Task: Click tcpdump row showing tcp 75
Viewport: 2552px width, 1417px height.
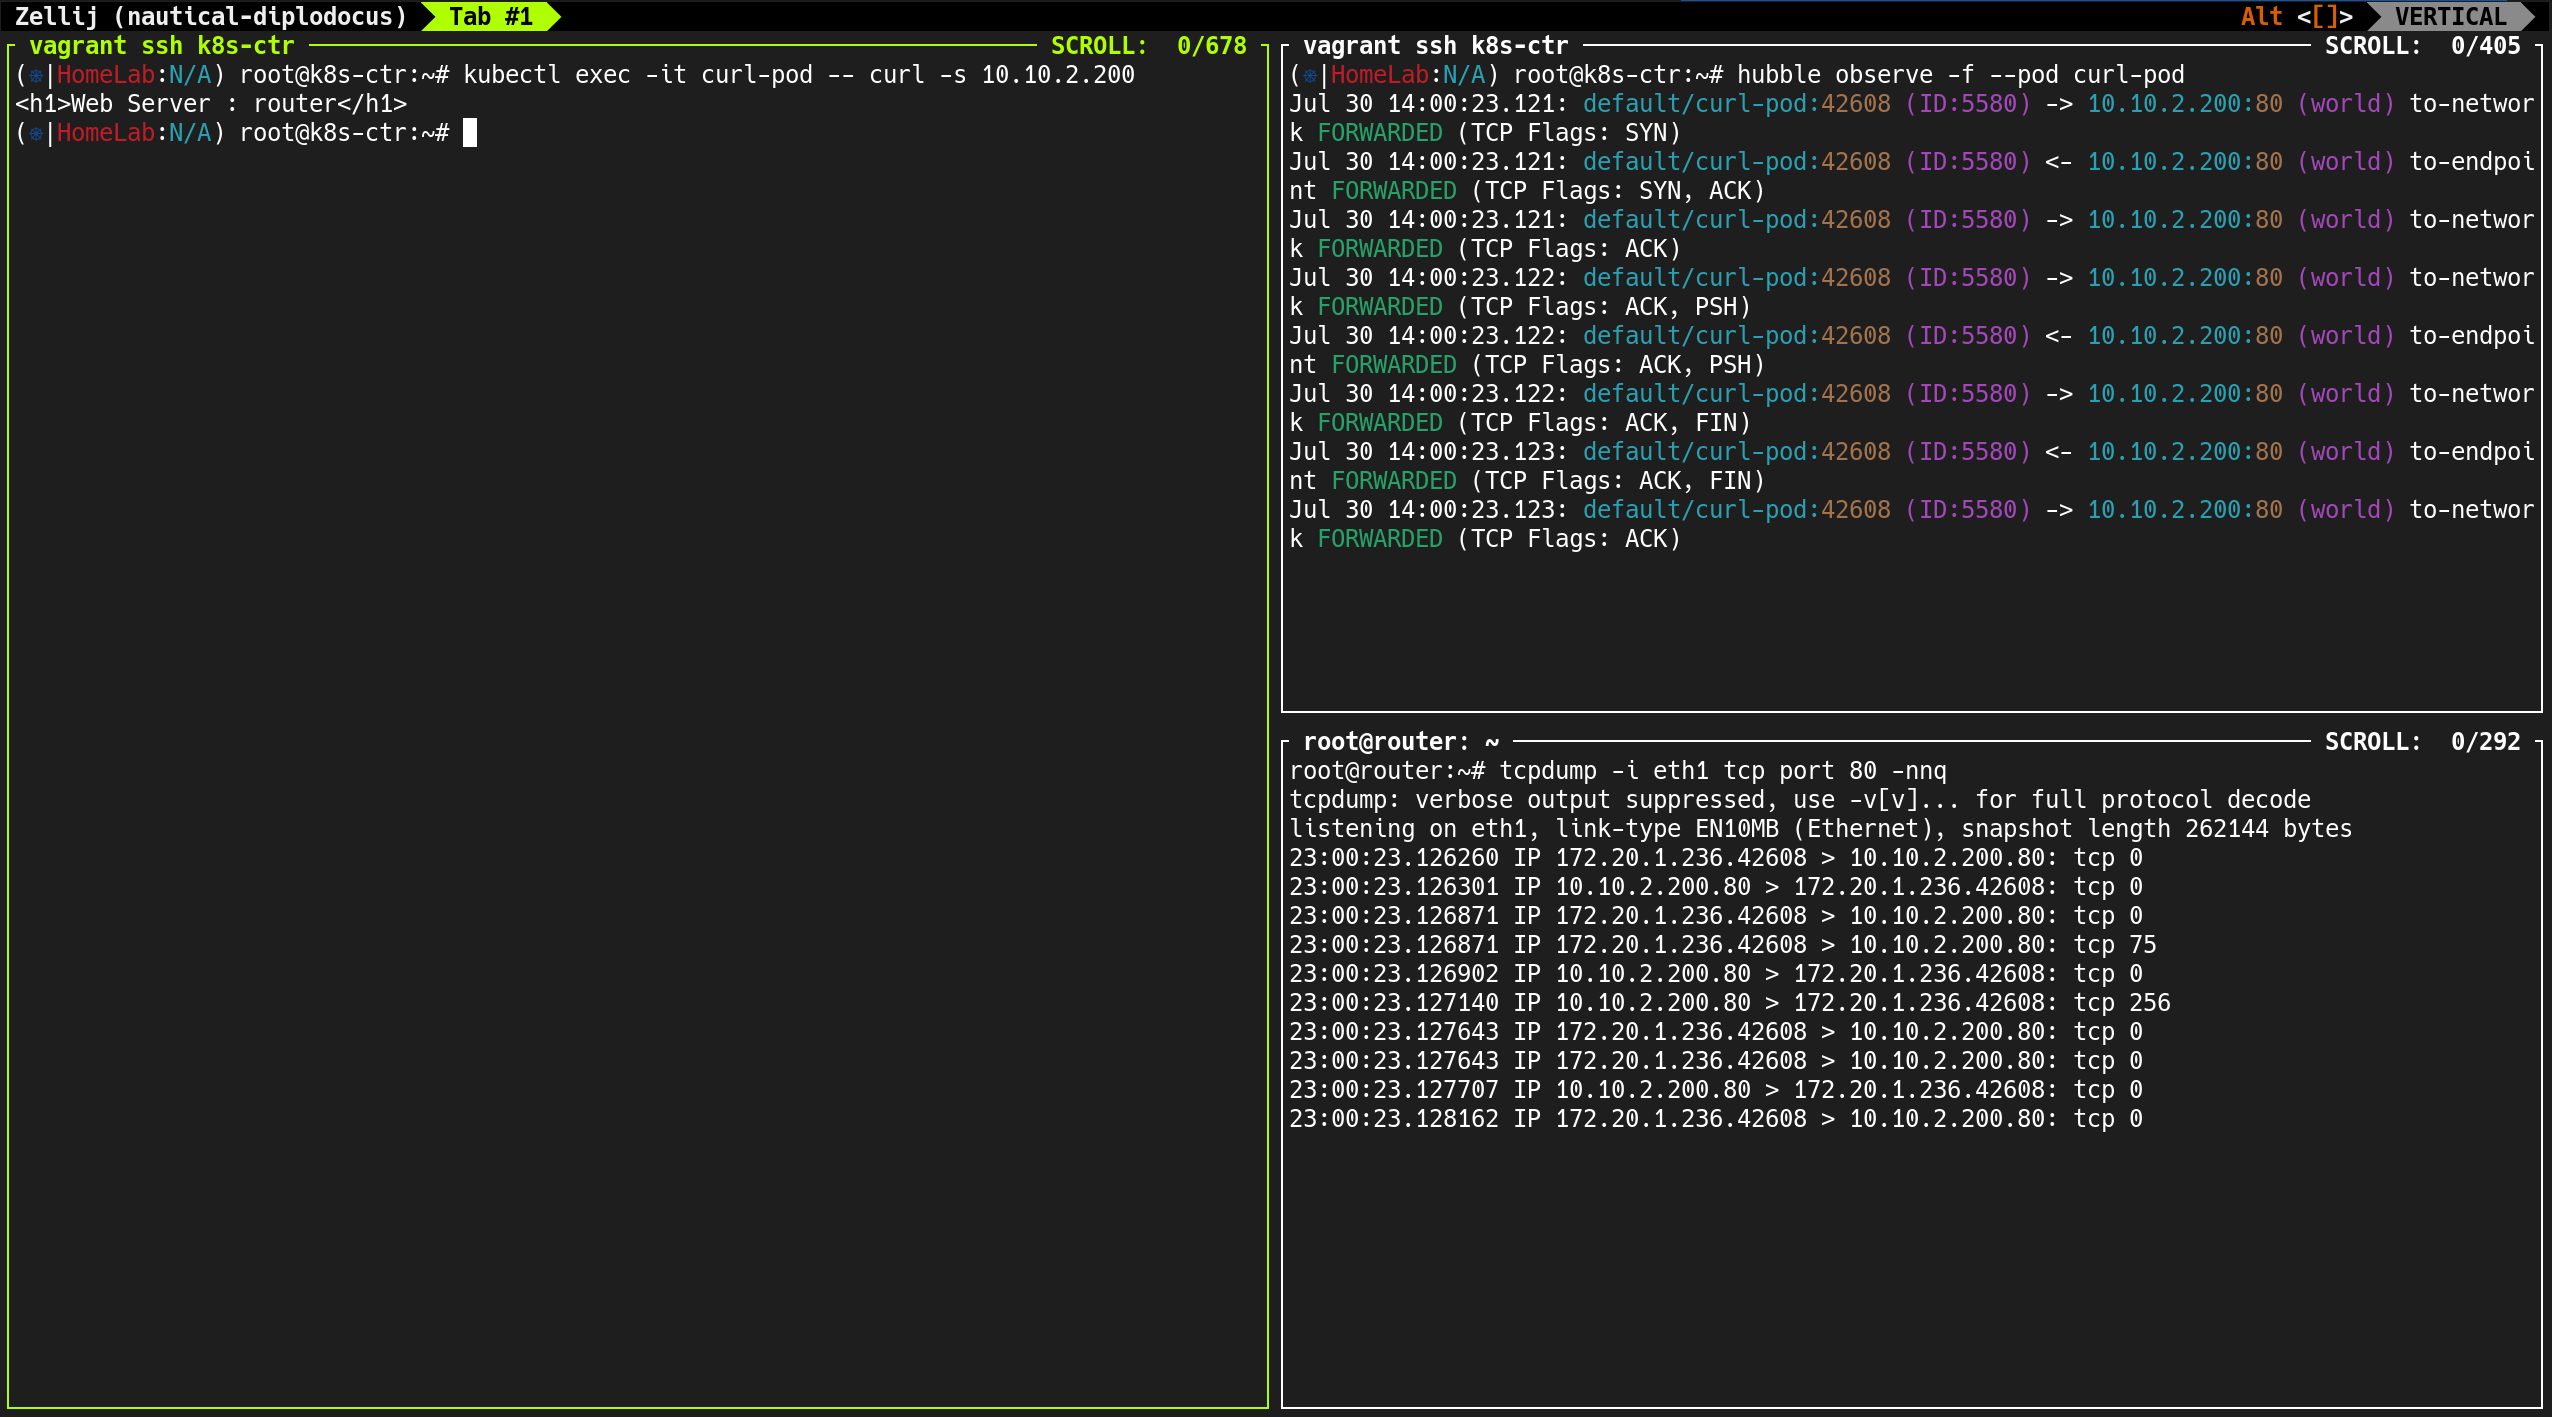Action: tap(1723, 945)
